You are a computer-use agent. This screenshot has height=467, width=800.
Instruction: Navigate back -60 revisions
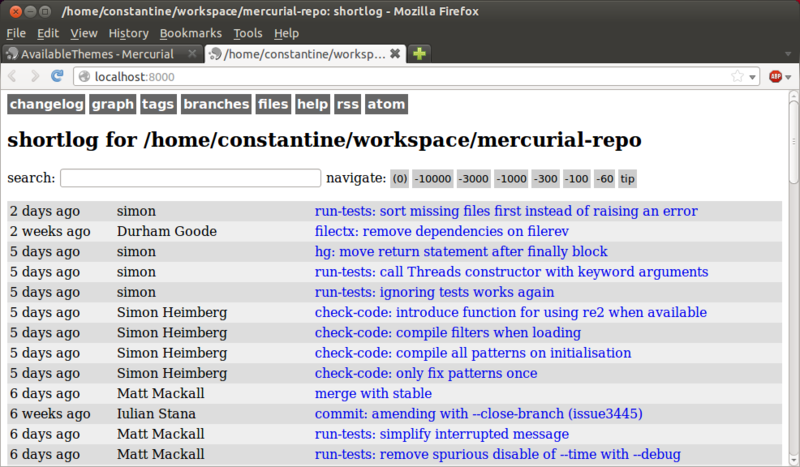(605, 179)
